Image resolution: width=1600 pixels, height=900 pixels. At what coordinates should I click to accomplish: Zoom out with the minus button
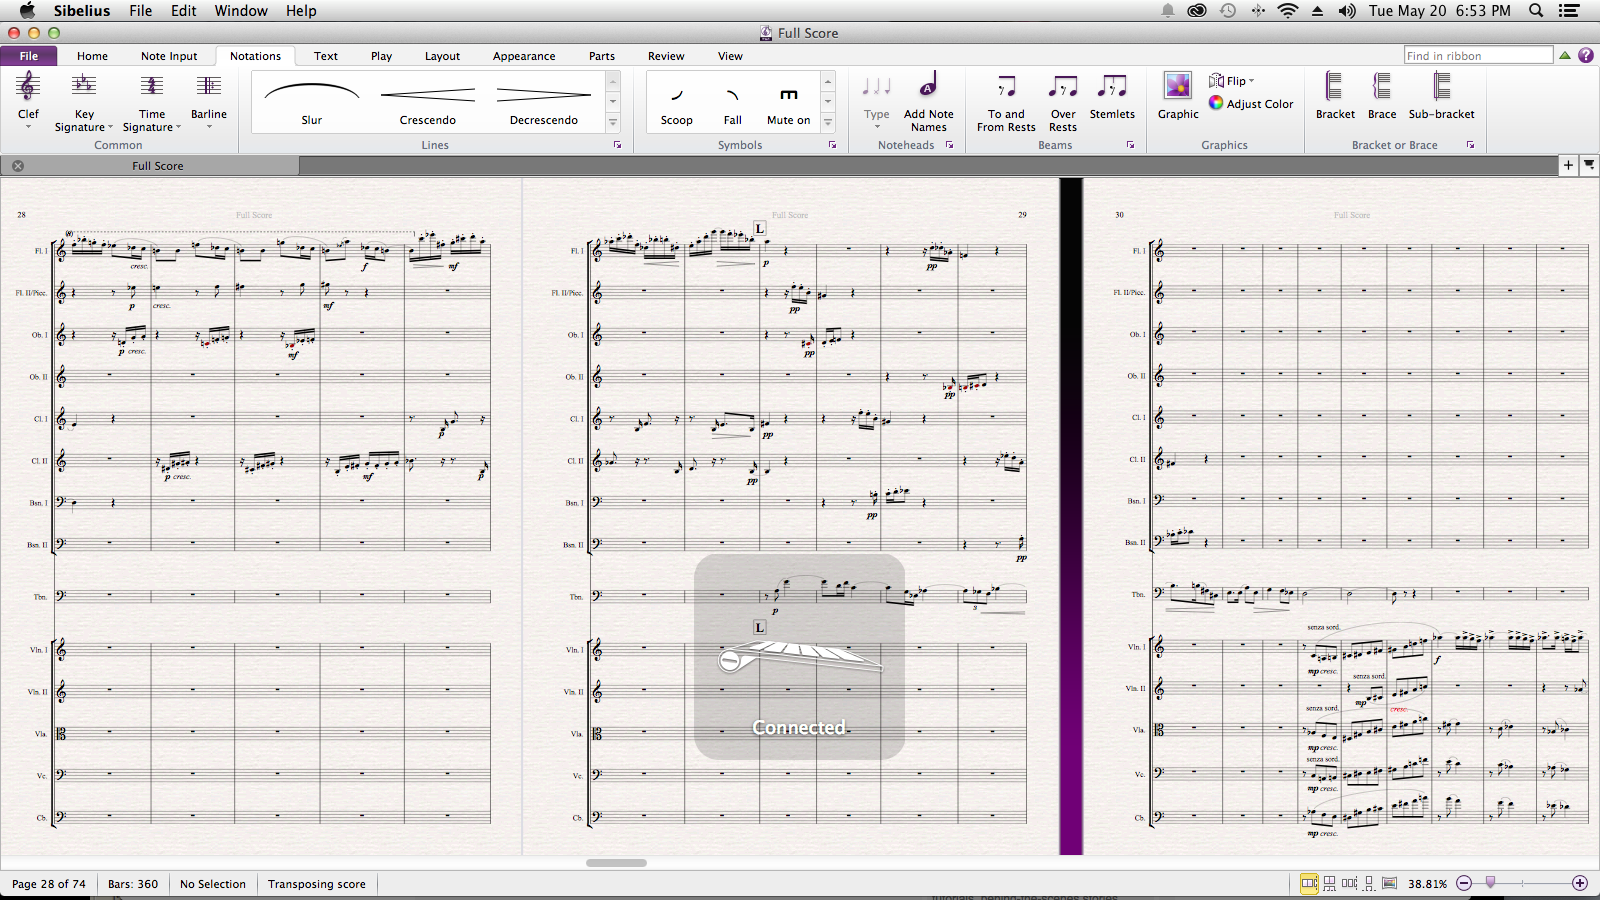[1464, 883]
